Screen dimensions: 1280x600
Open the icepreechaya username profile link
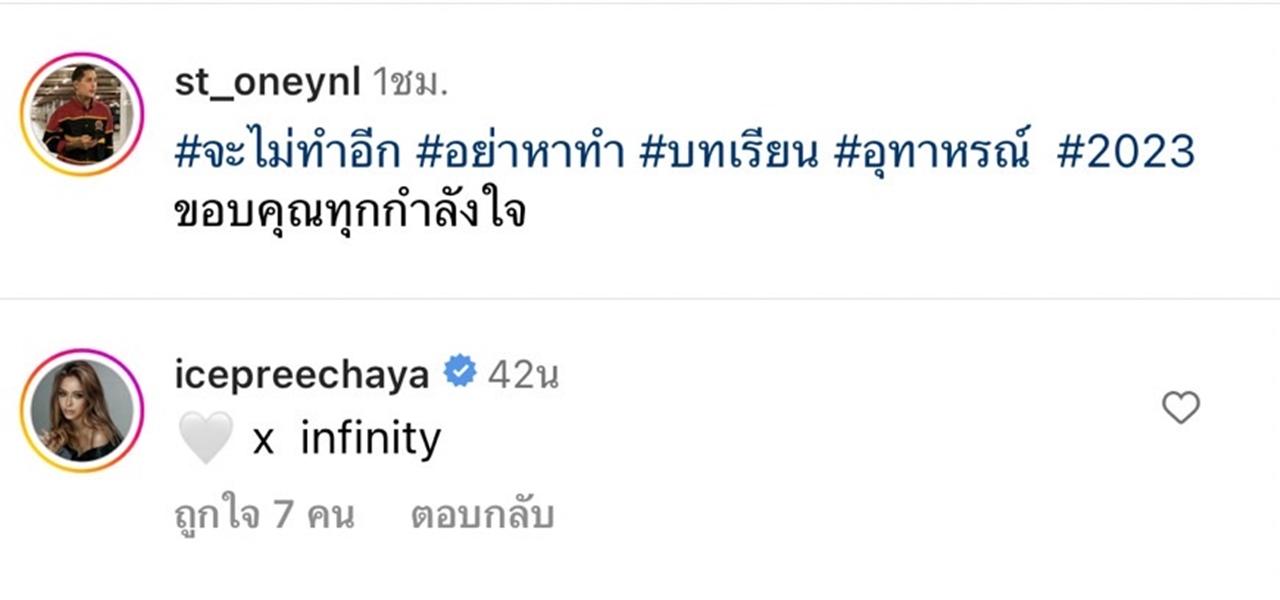point(301,374)
